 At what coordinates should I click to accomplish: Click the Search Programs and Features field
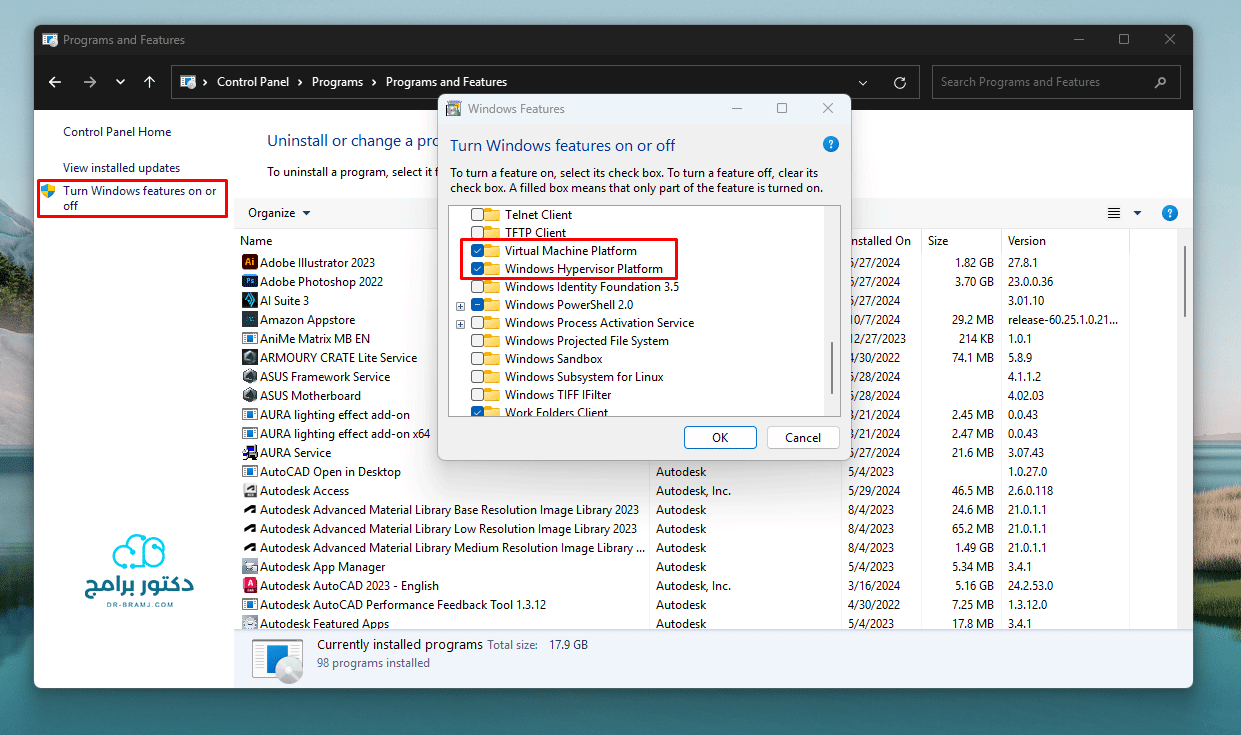pyautogui.click(x=1056, y=82)
